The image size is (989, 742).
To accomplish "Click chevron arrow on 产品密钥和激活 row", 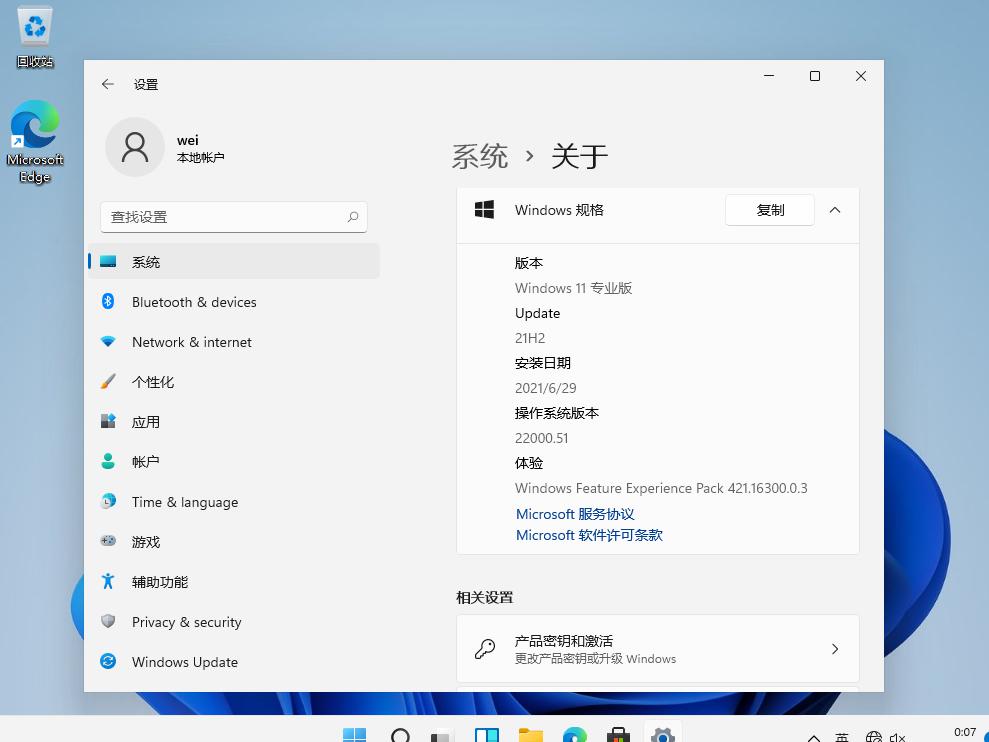I will pyautogui.click(x=834, y=649).
